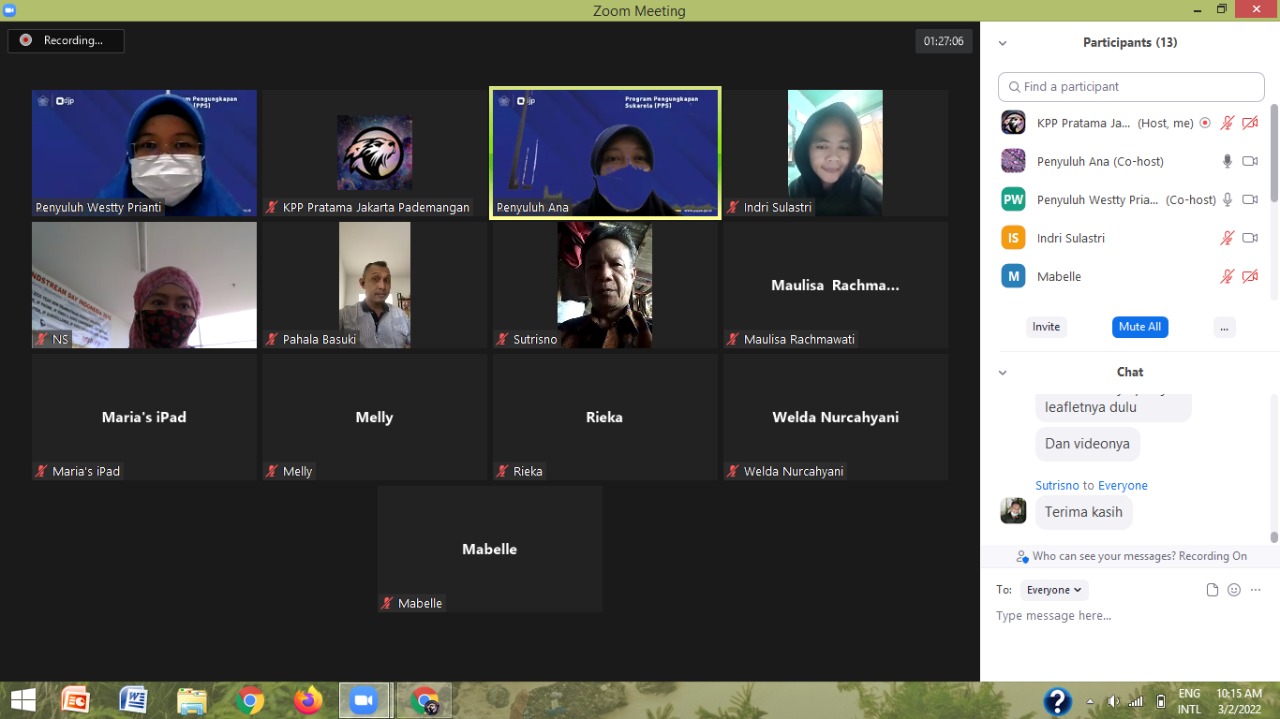This screenshot has height=719, width=1280.
Task: Toggle Mabelle's camera icon in participants list
Action: tap(1250, 277)
